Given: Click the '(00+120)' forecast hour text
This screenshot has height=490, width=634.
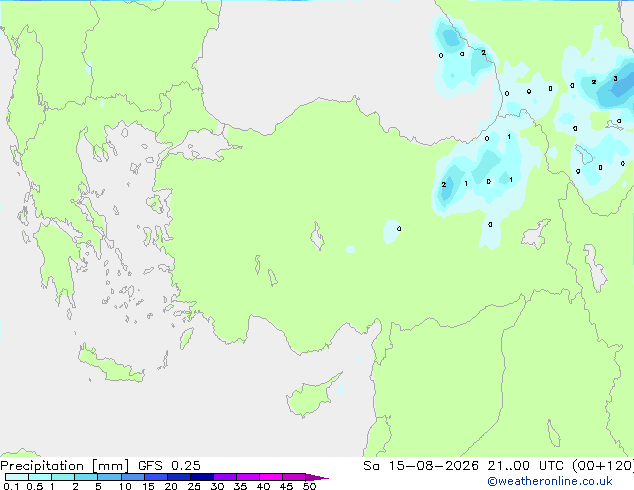Looking at the screenshot, I should click(603, 466).
